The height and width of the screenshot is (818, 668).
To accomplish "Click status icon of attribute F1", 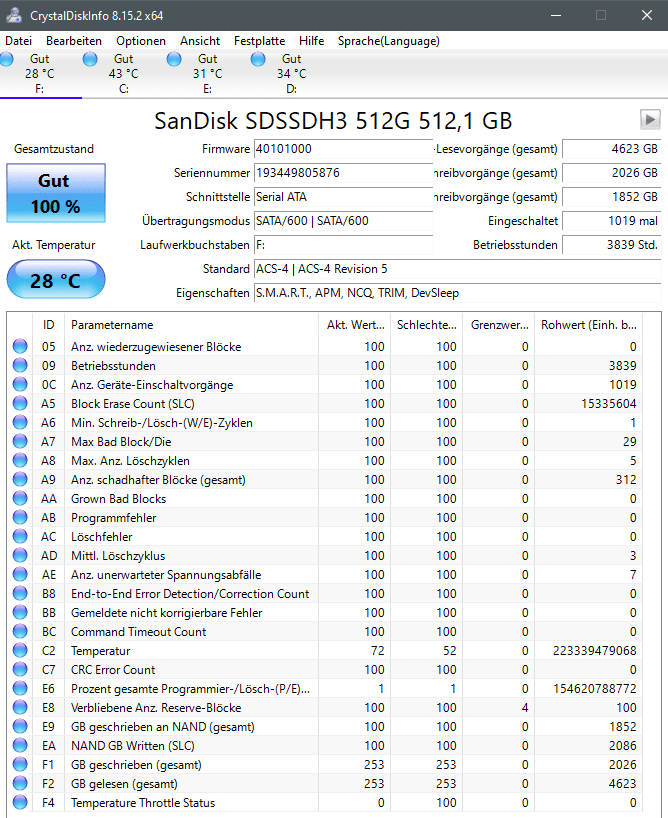I will [x=20, y=764].
